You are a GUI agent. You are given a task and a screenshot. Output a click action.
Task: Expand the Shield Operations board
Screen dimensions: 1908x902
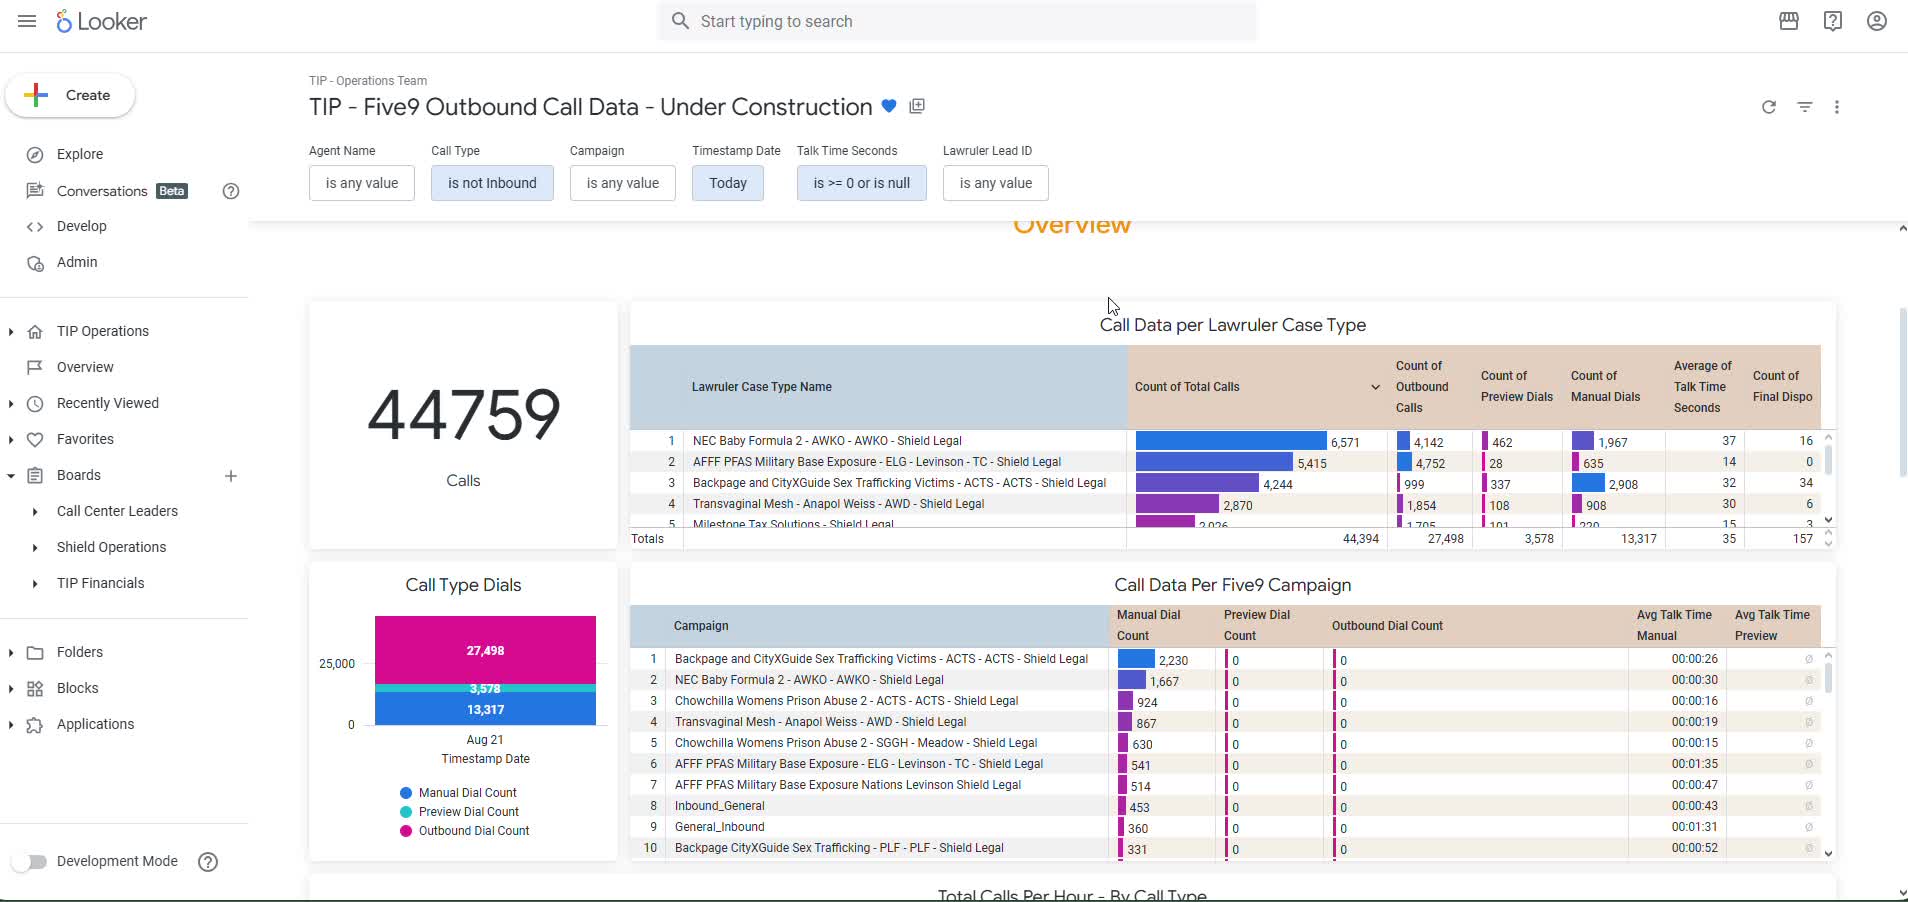(x=35, y=547)
